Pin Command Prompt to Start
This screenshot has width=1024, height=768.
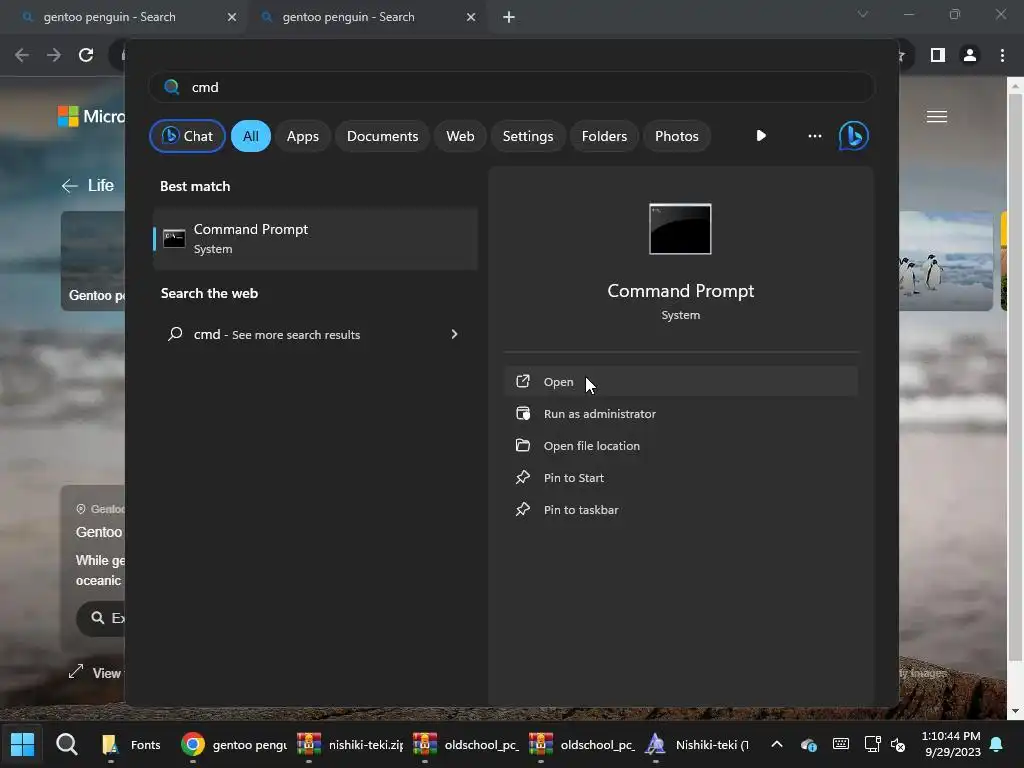(680, 477)
